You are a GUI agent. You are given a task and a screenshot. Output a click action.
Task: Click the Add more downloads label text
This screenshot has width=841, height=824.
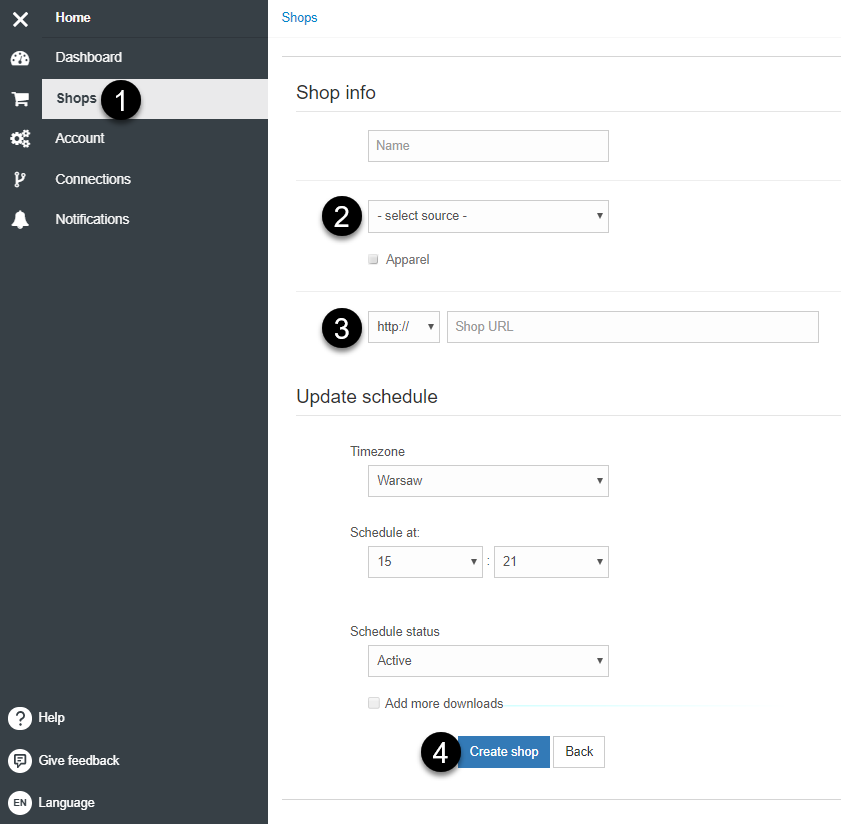click(x=444, y=703)
